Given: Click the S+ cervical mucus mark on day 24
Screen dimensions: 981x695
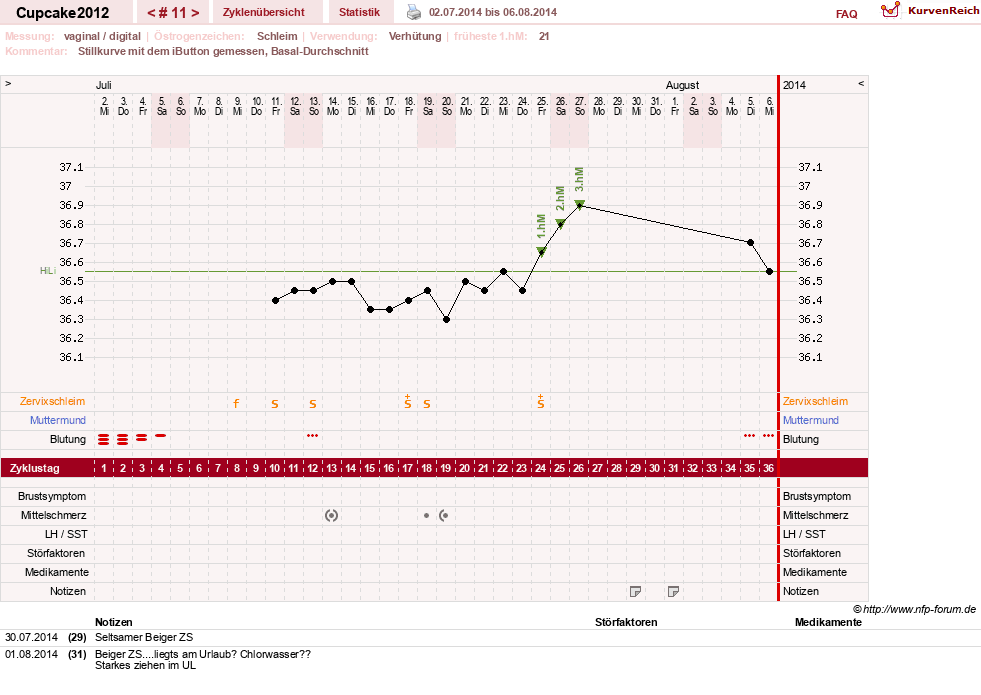Looking at the screenshot, I should click(x=541, y=402).
